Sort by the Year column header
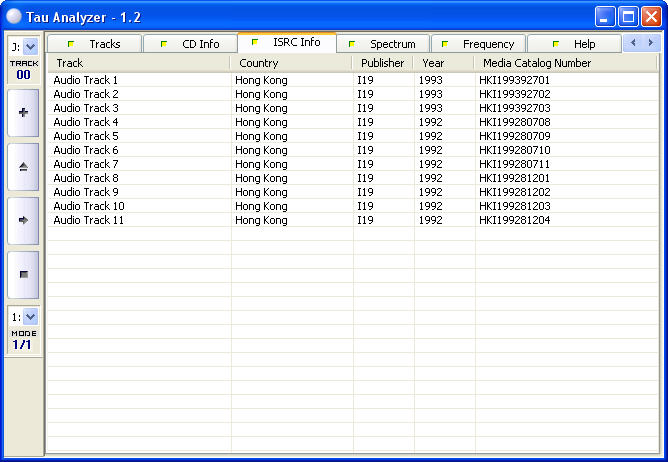This screenshot has width=668, height=462. [443, 63]
